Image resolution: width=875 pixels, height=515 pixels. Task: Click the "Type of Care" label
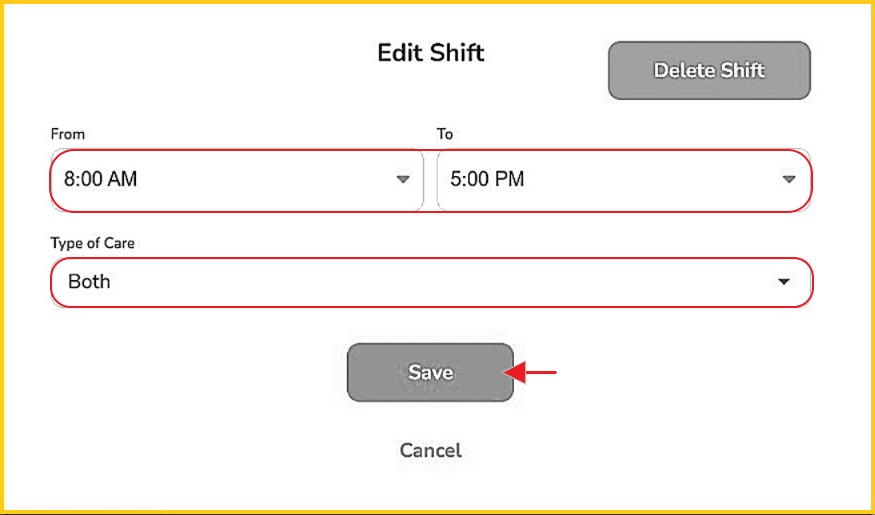point(94,243)
